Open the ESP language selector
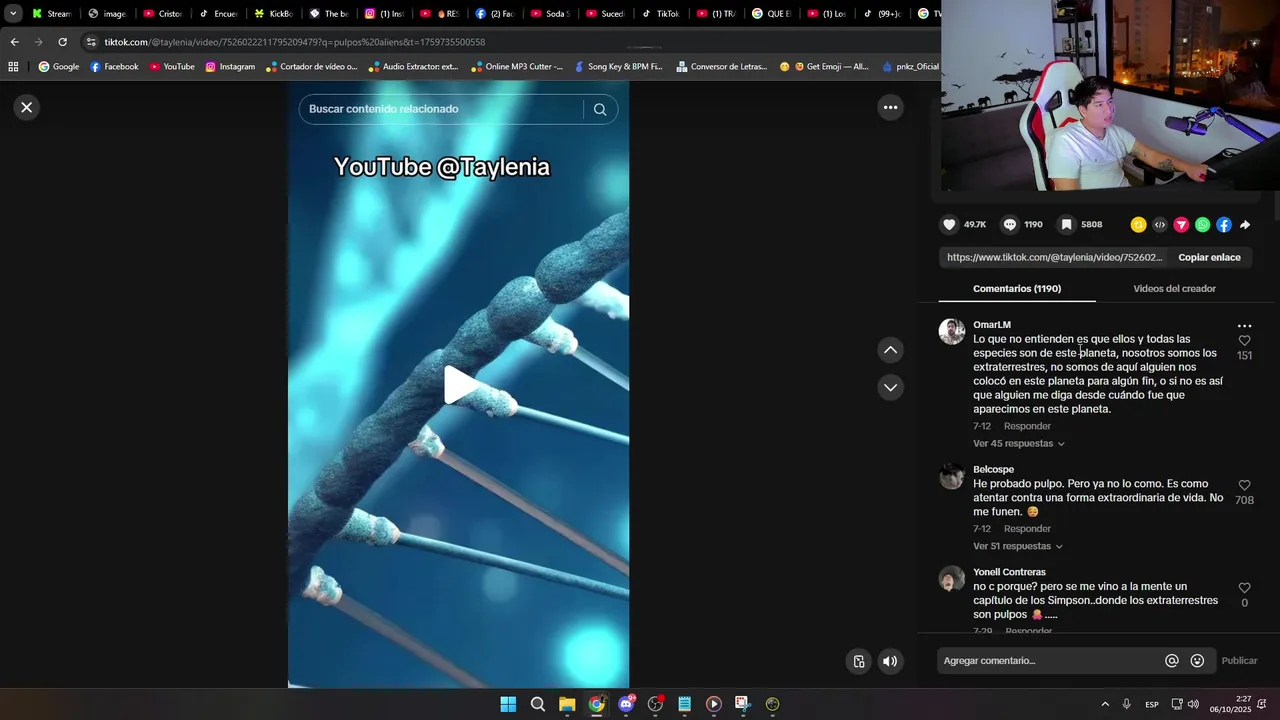Viewport: 1280px width, 720px height. coord(1152,704)
